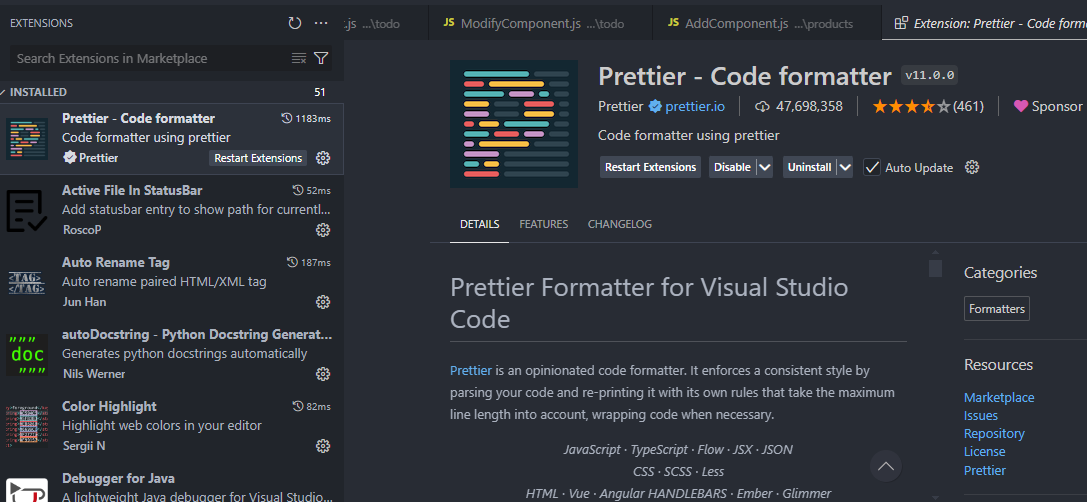Click the Prettier link in description paragraph
The width and height of the screenshot is (1087, 502).
click(471, 370)
